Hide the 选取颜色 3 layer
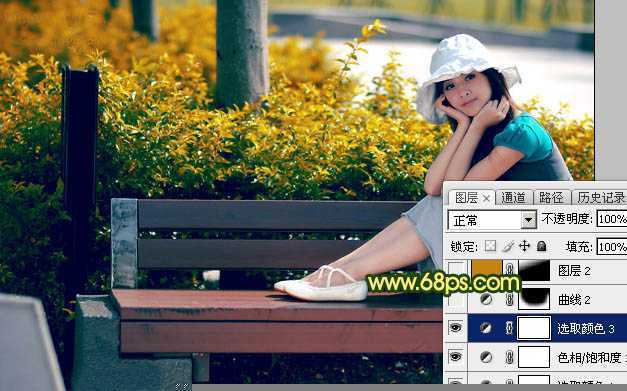 (x=456, y=328)
